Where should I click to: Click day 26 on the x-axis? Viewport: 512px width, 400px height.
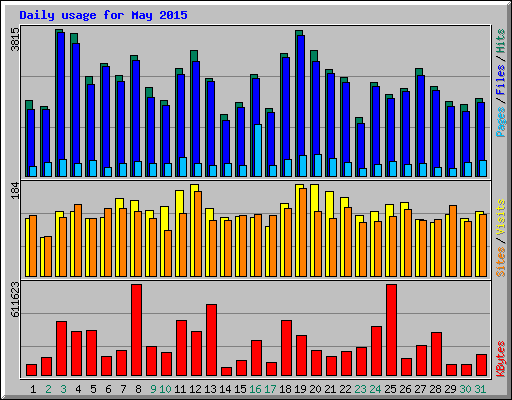tap(405, 389)
